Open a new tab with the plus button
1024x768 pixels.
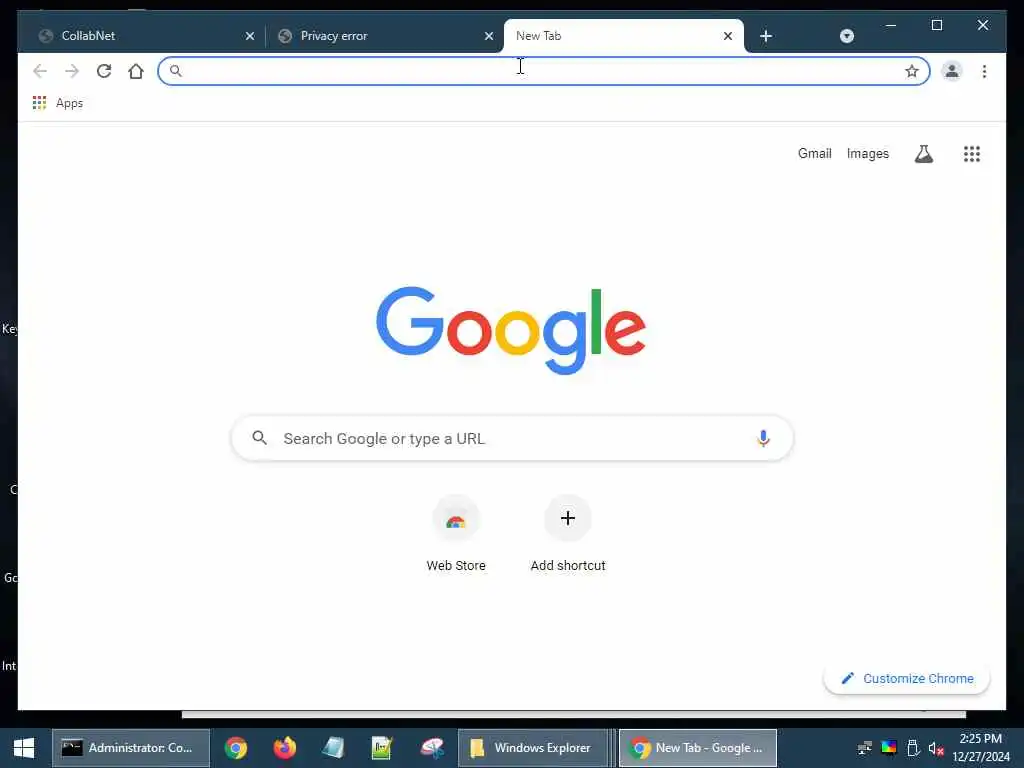click(766, 36)
